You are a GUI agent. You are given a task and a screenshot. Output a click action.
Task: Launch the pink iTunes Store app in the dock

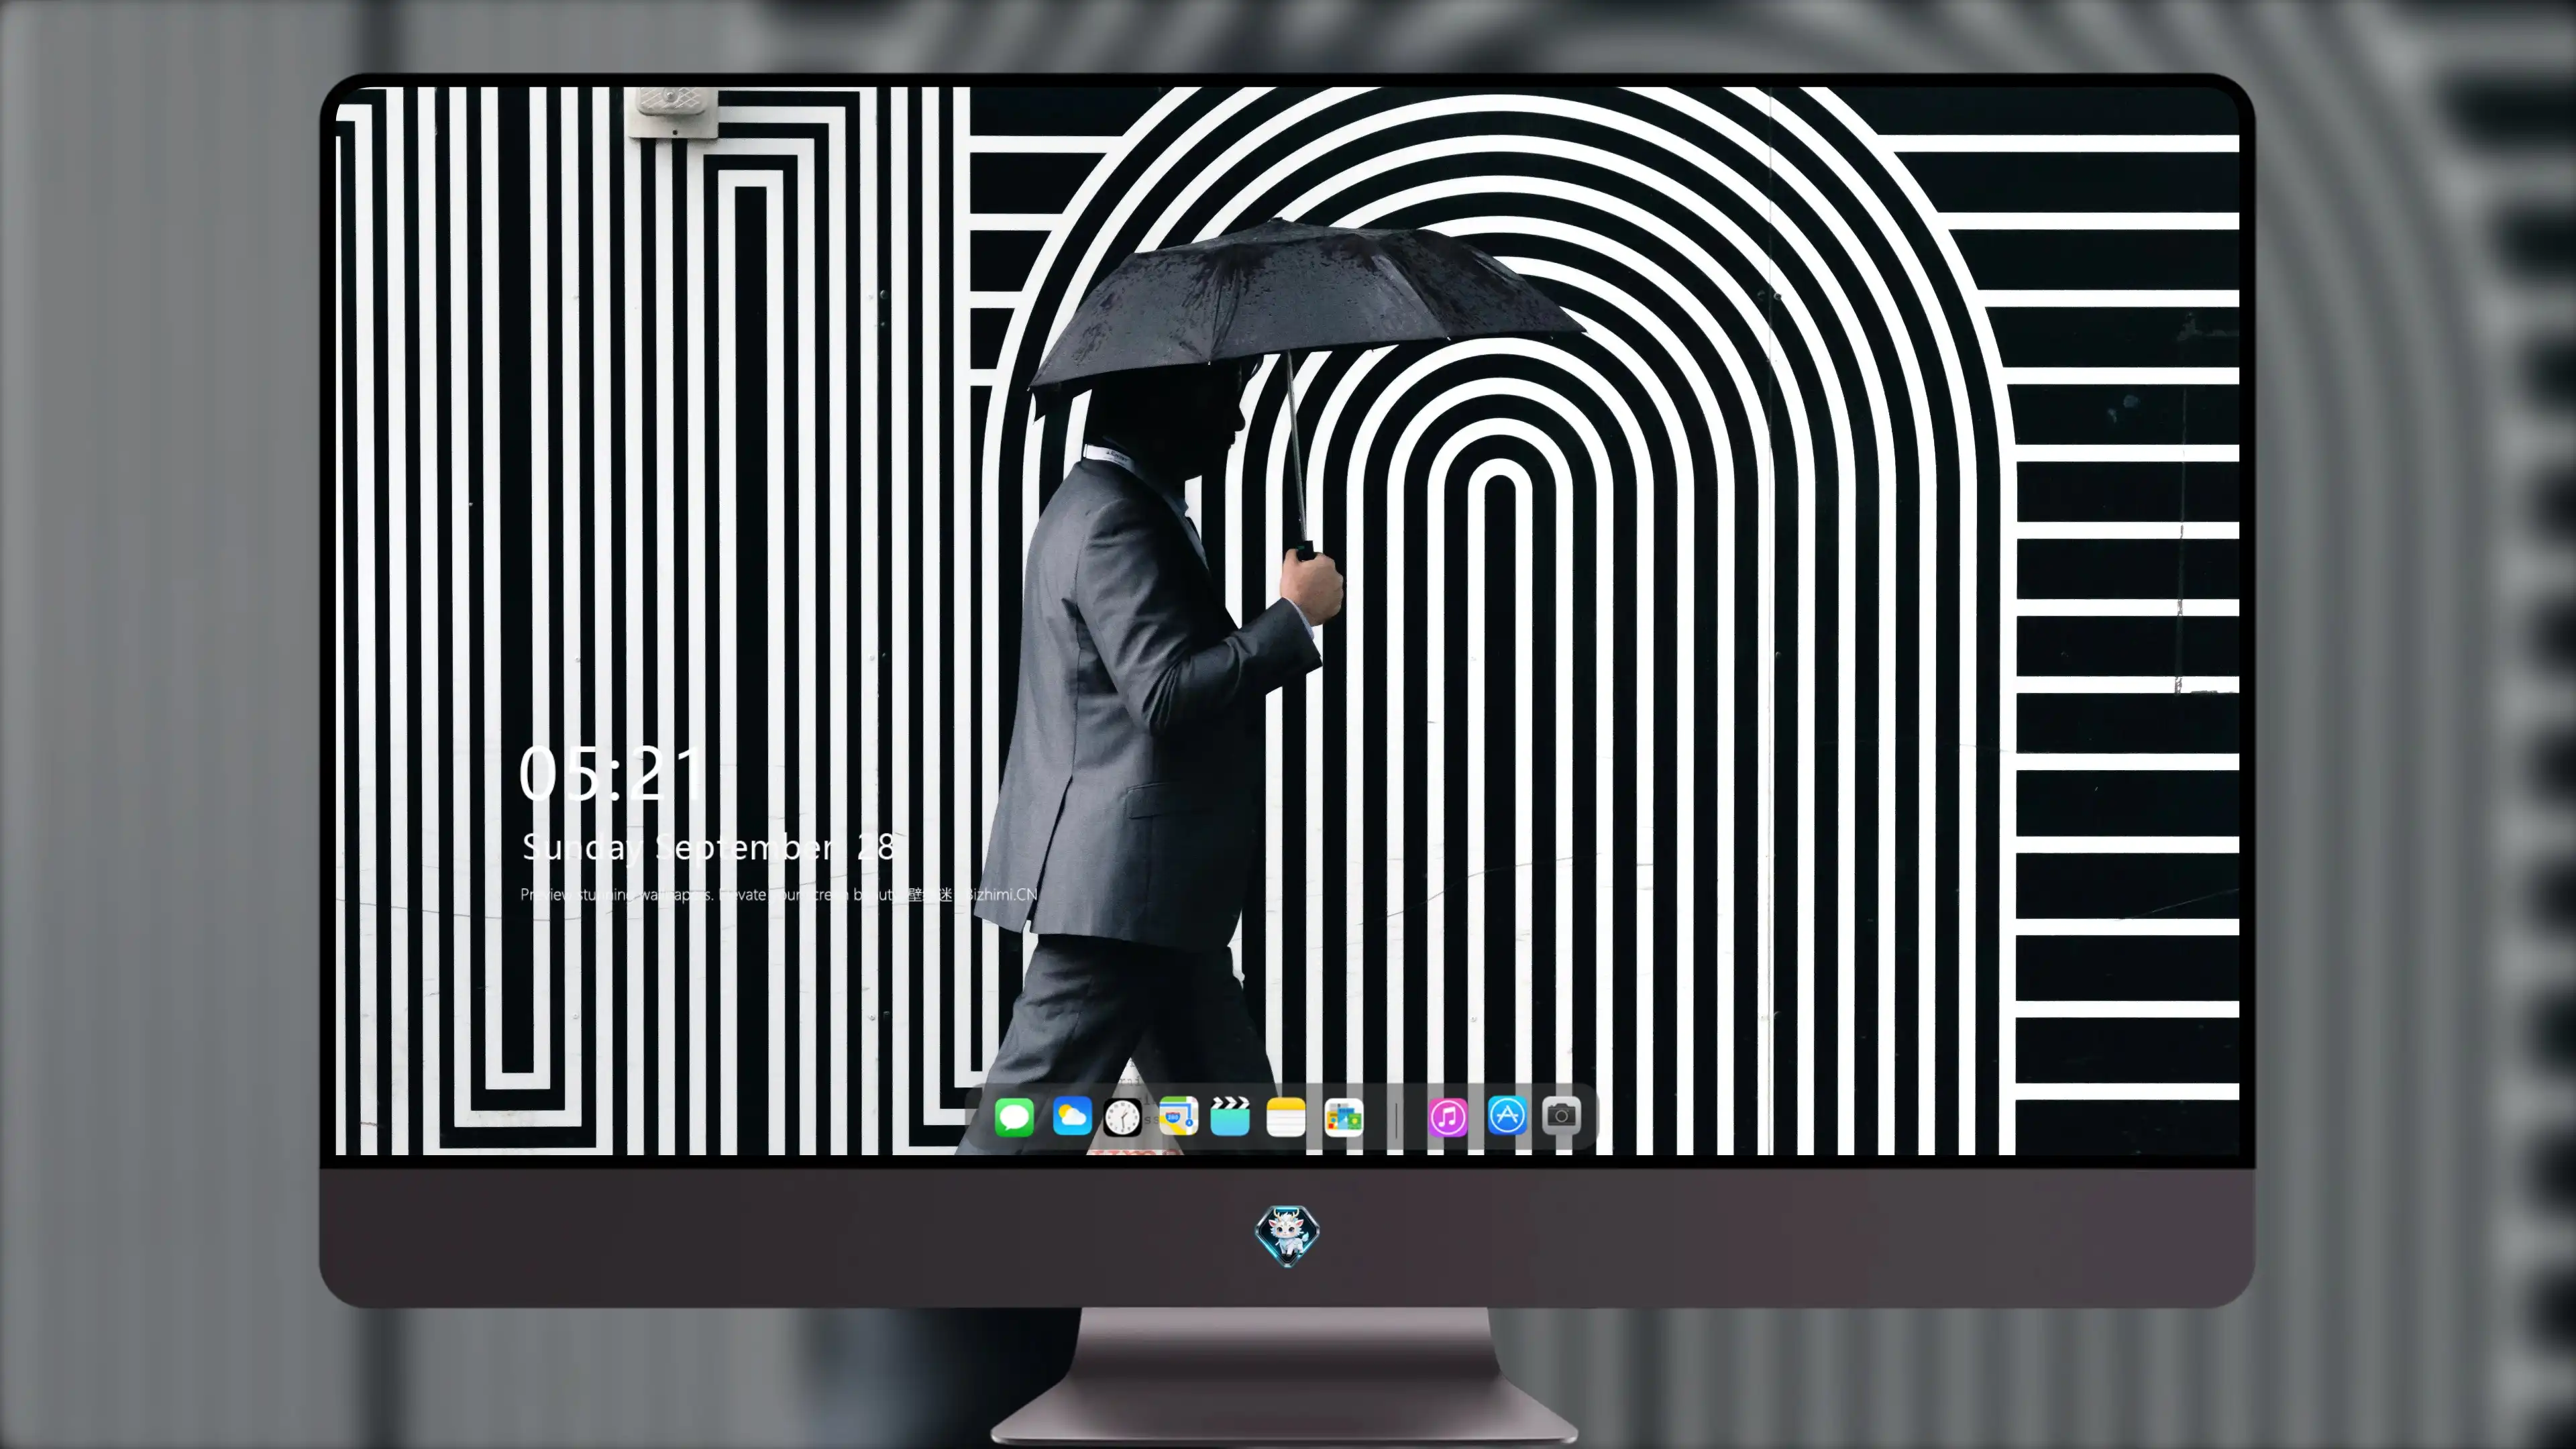pos(1448,1117)
